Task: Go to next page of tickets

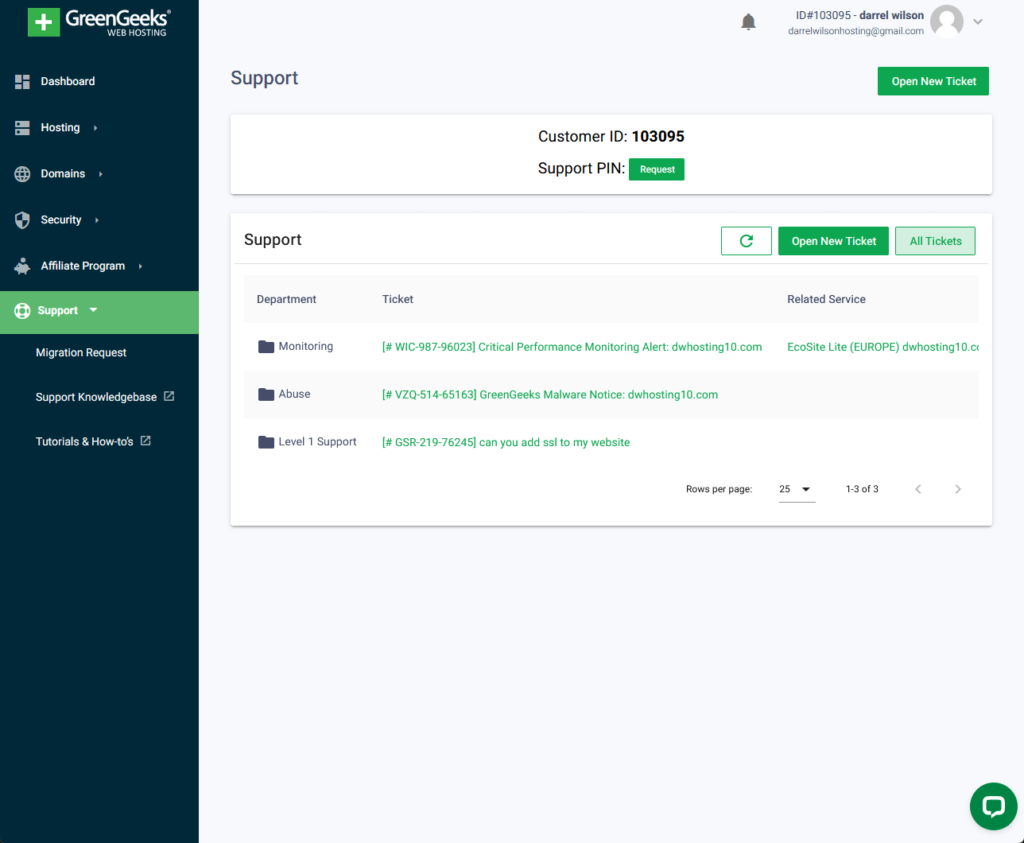Action: click(x=957, y=489)
